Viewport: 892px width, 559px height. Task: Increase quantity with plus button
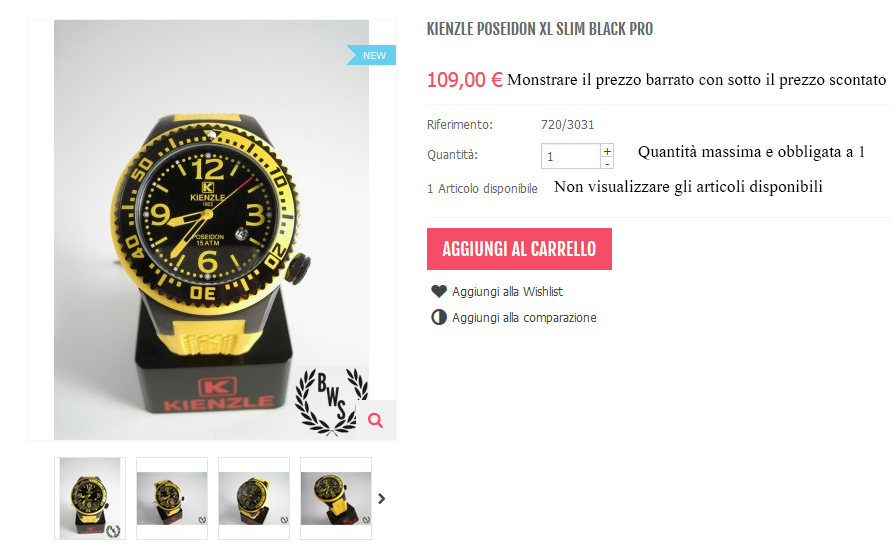coord(607,151)
